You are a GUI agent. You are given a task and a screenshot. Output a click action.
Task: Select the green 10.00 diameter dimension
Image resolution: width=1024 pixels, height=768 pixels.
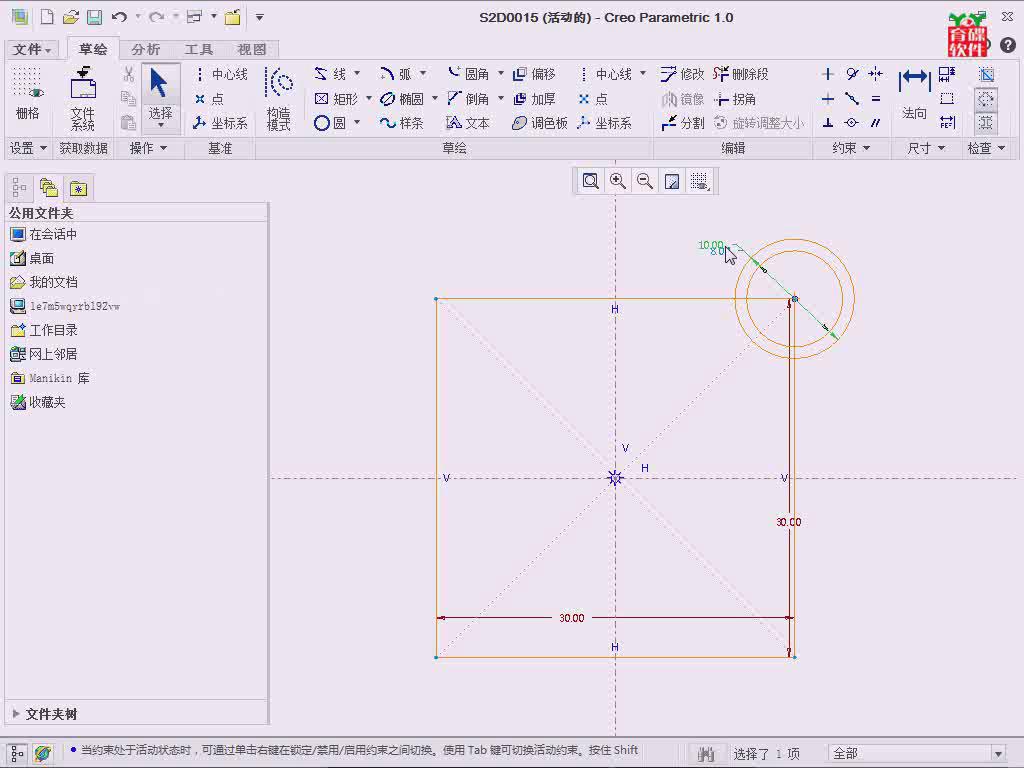click(711, 245)
